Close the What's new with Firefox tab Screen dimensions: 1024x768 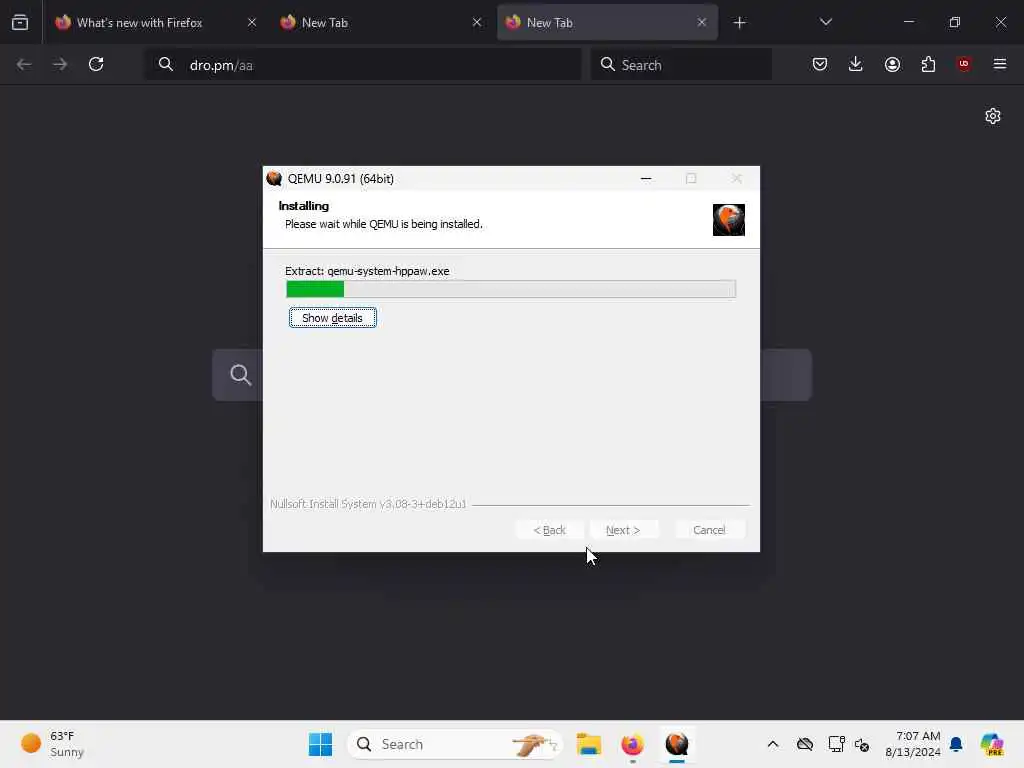click(252, 23)
